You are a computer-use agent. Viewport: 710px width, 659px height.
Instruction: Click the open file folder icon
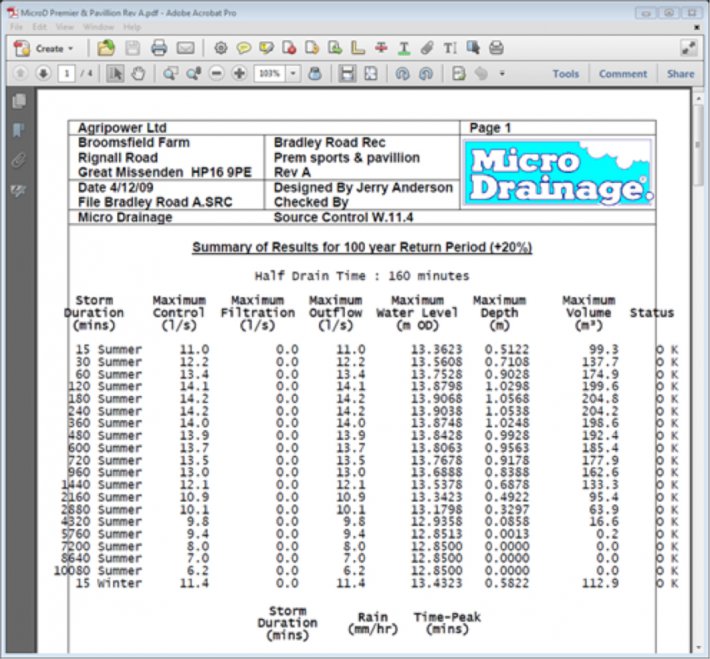106,48
